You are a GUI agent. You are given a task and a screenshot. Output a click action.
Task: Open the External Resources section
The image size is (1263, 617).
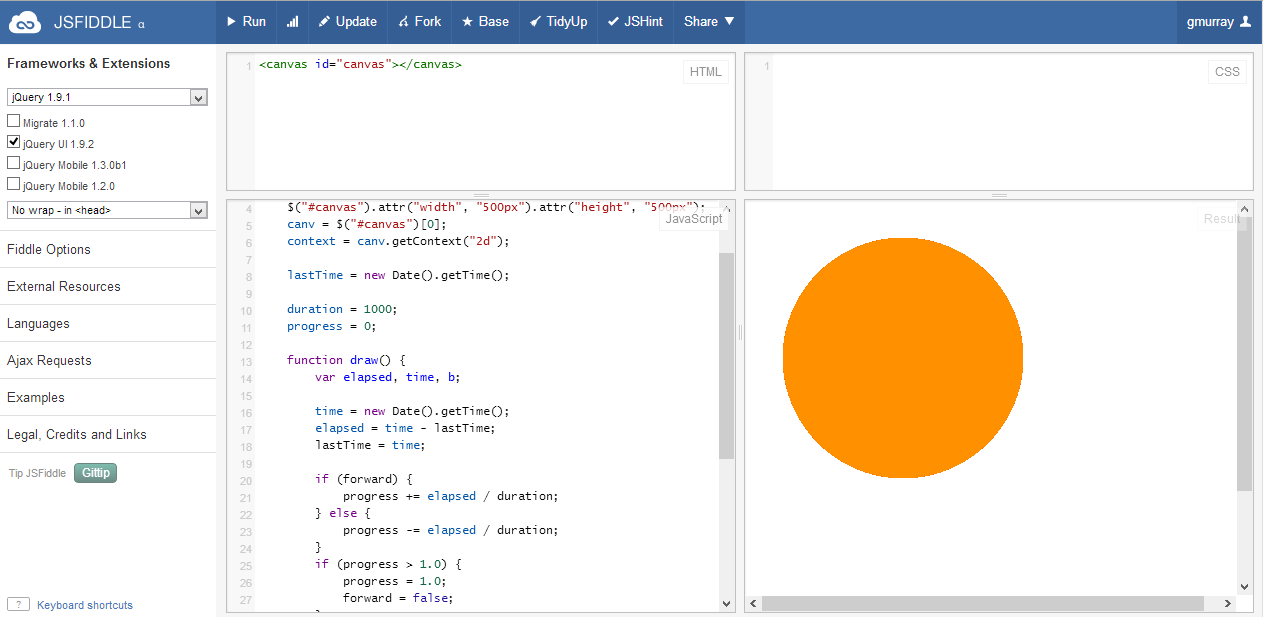(x=64, y=287)
